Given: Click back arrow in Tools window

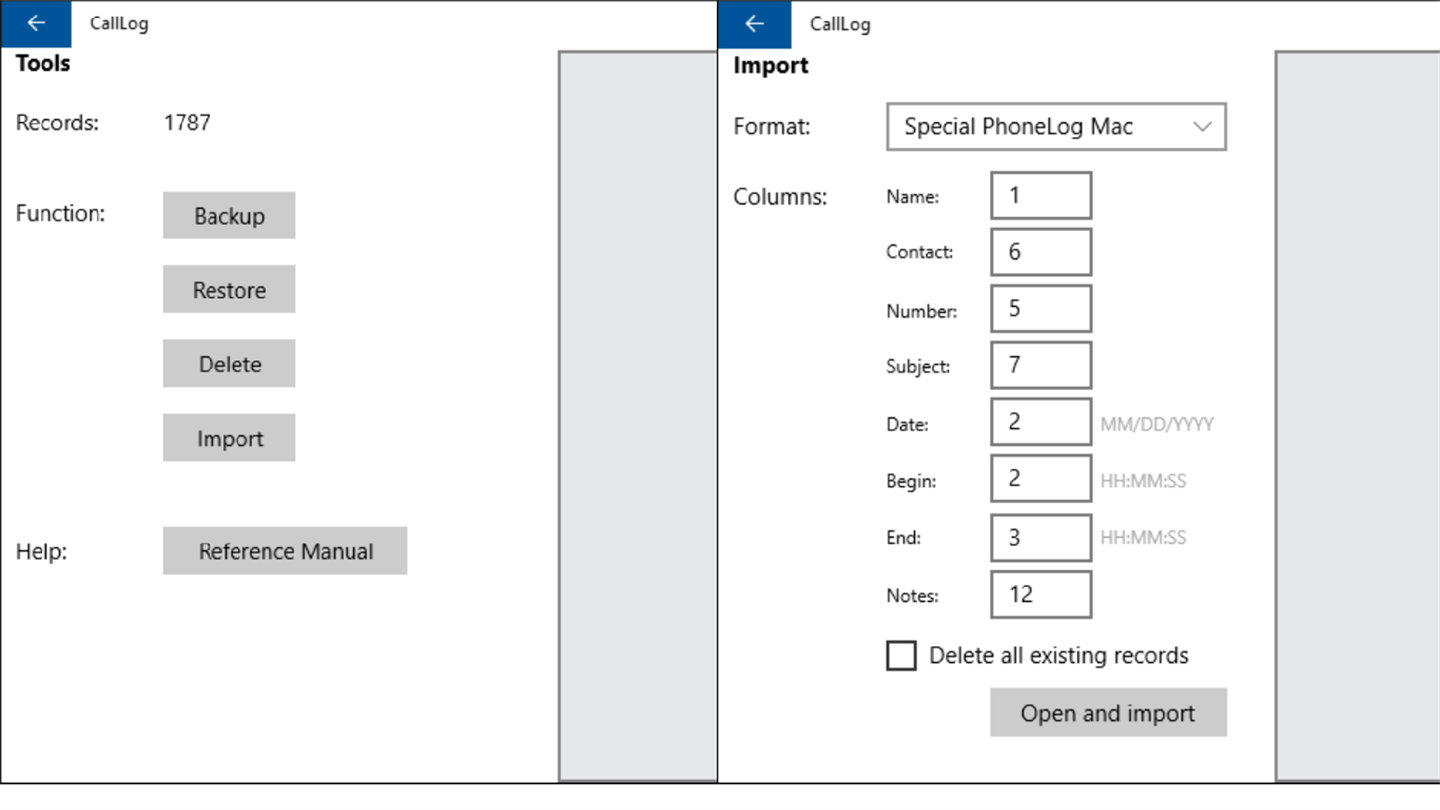Looking at the screenshot, I should 36,24.
